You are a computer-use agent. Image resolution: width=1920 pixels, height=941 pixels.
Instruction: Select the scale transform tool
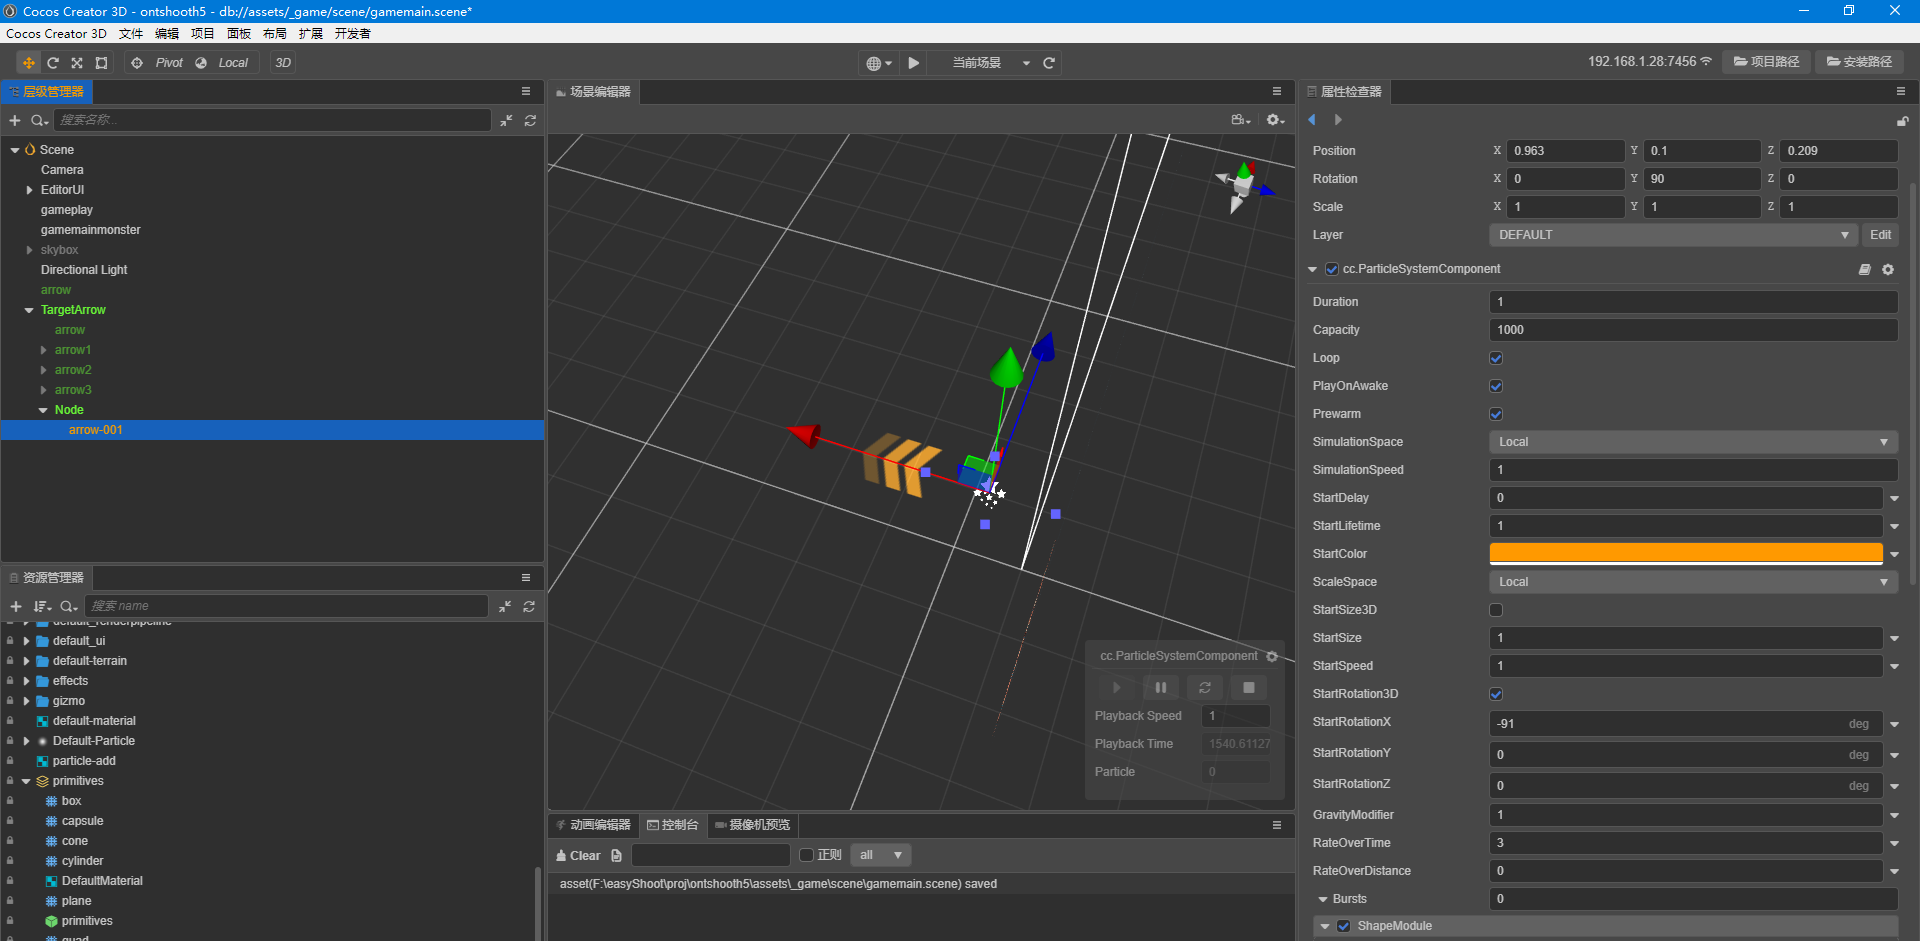(77, 63)
